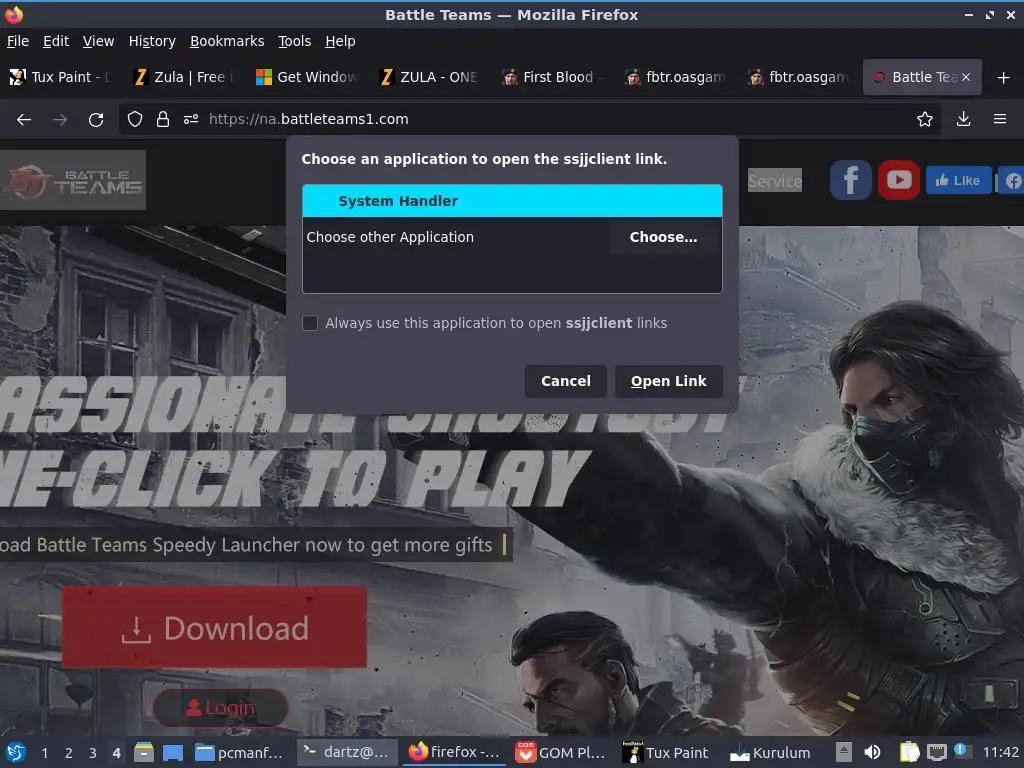Switch to workspace 3 in the pager

(93, 753)
